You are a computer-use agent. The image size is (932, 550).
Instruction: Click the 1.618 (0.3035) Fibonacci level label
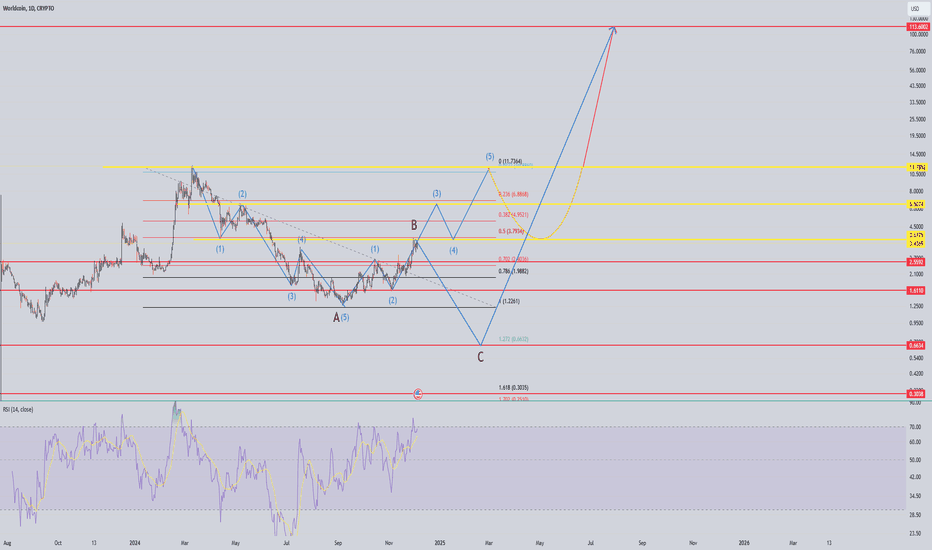pos(513,387)
